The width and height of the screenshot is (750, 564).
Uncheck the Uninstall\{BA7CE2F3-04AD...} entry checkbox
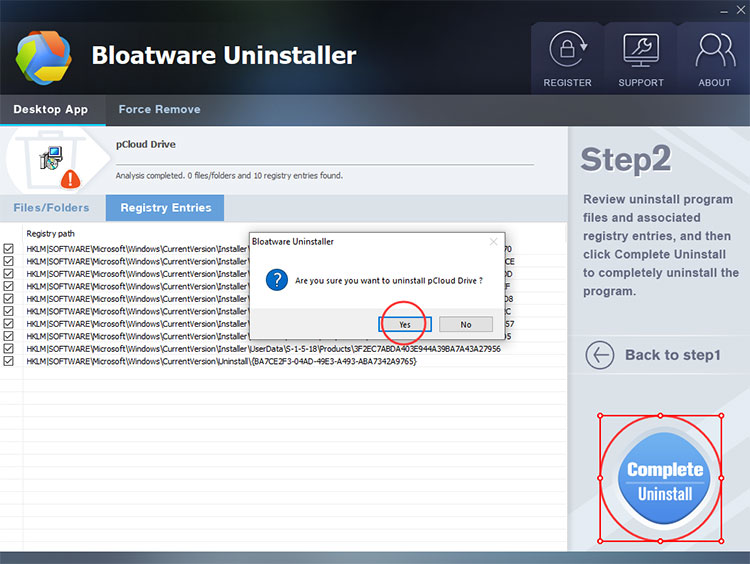point(9,361)
